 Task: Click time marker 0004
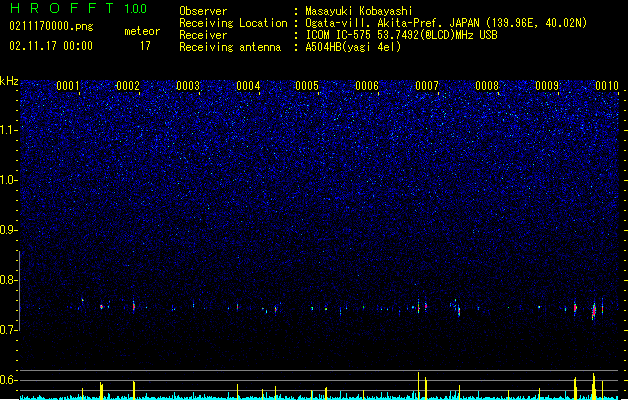point(248,85)
